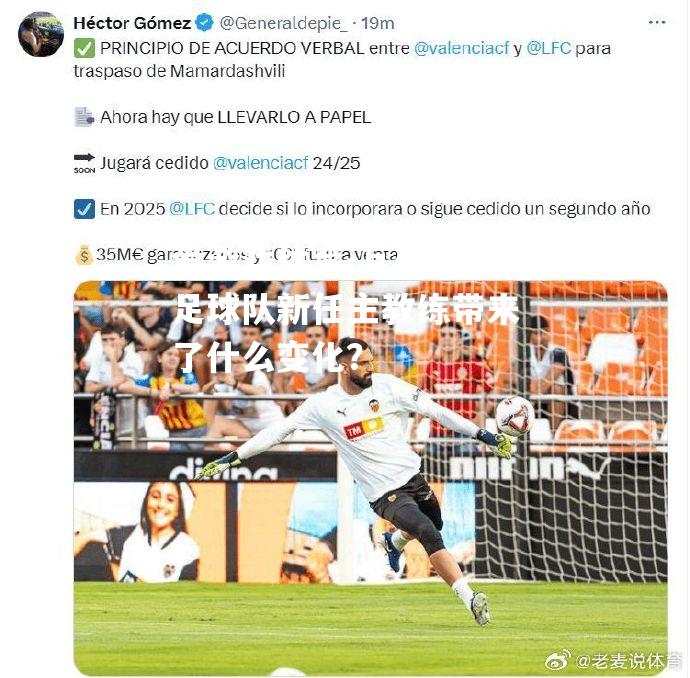Image resolution: width=690 pixels, height=678 pixels.
Task: Open the @Generaldepie_ handle link
Action: [283, 23]
